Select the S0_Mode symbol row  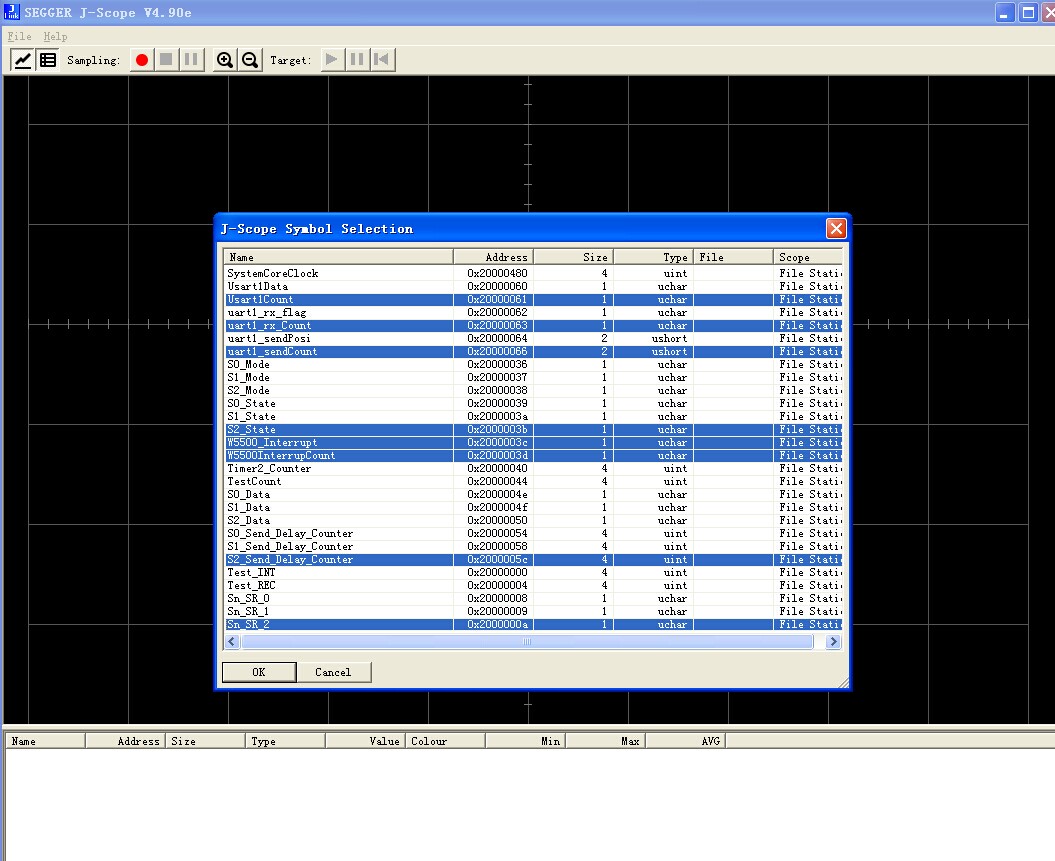pyautogui.click(x=533, y=365)
